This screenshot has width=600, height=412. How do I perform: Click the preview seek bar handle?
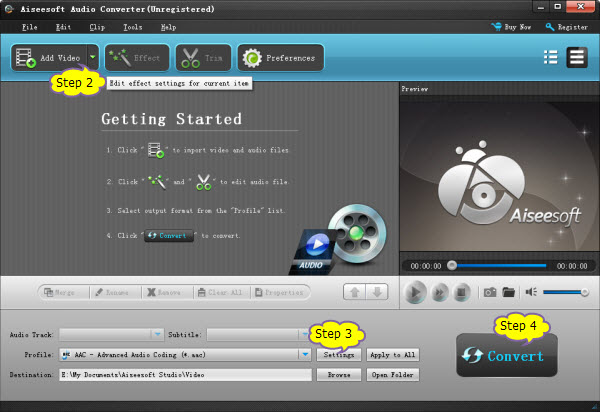coord(452,265)
